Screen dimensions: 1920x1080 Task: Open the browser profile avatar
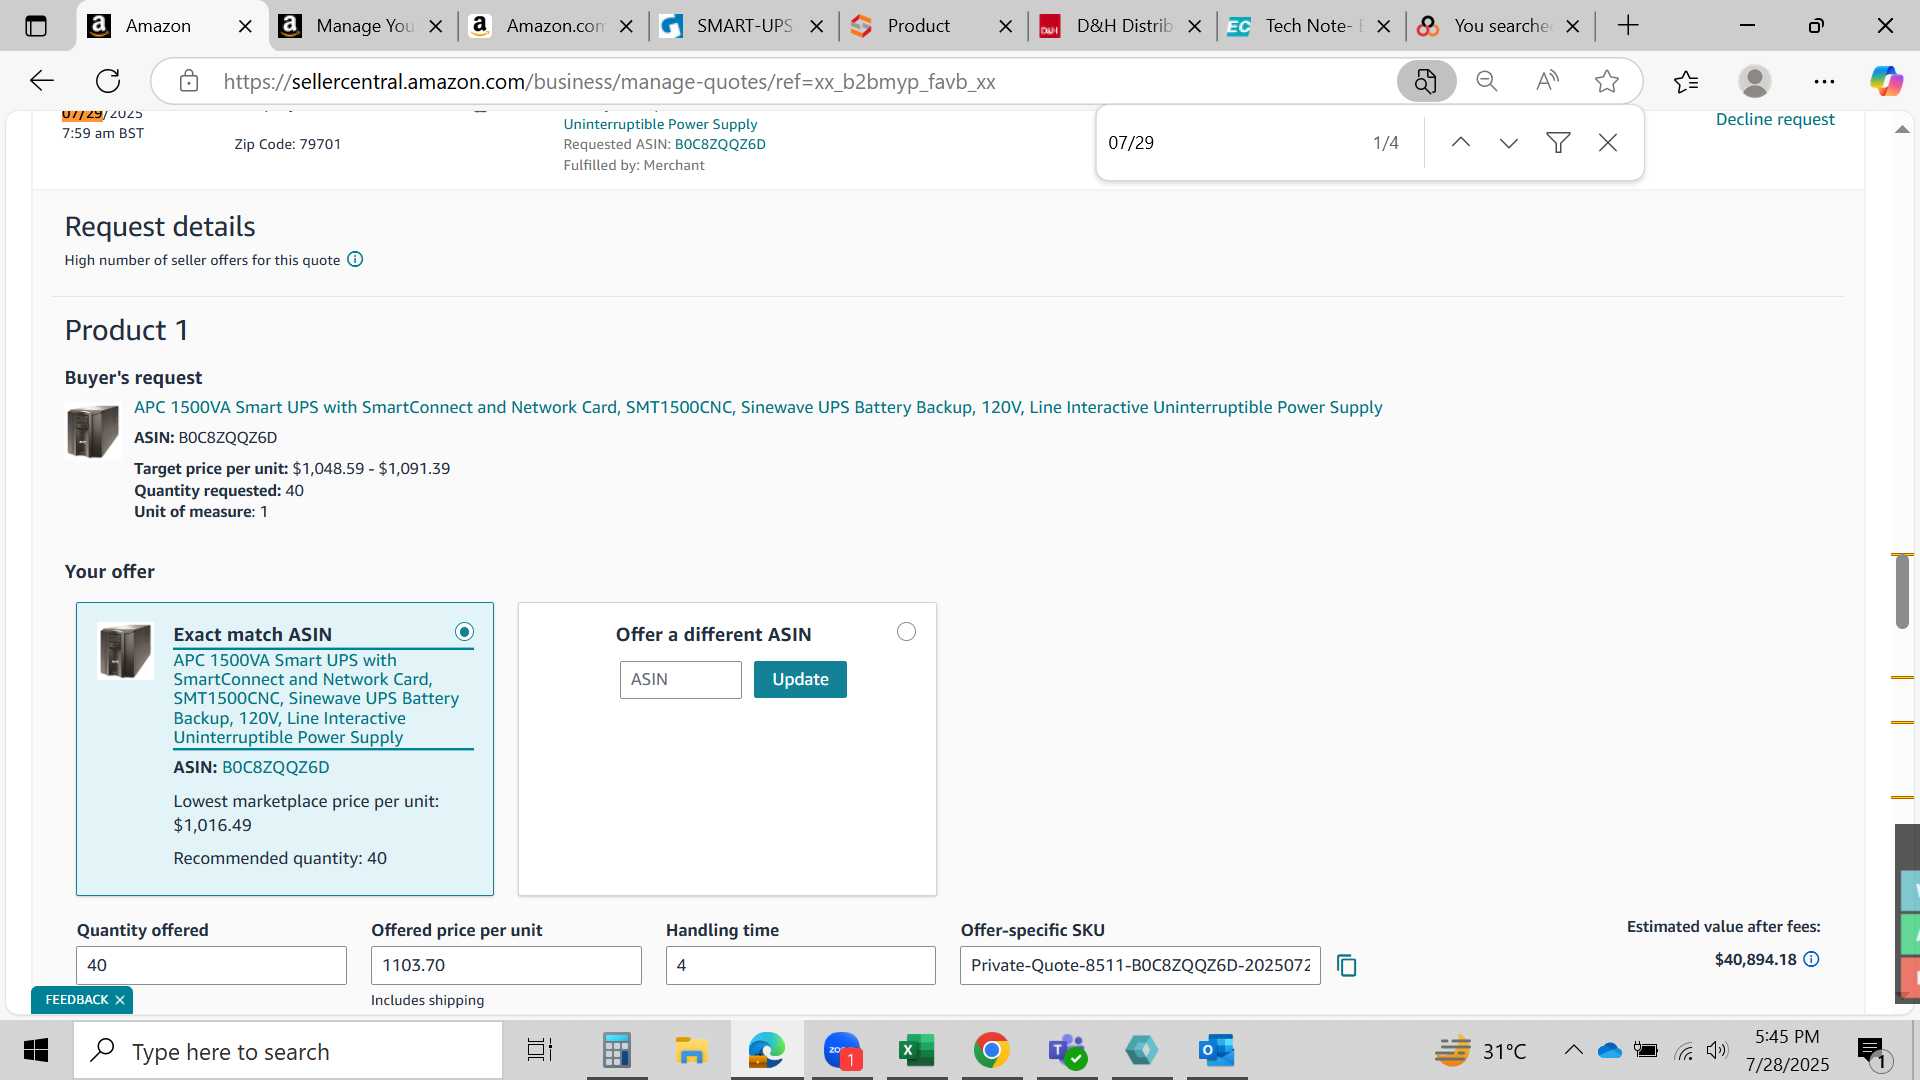point(1755,81)
